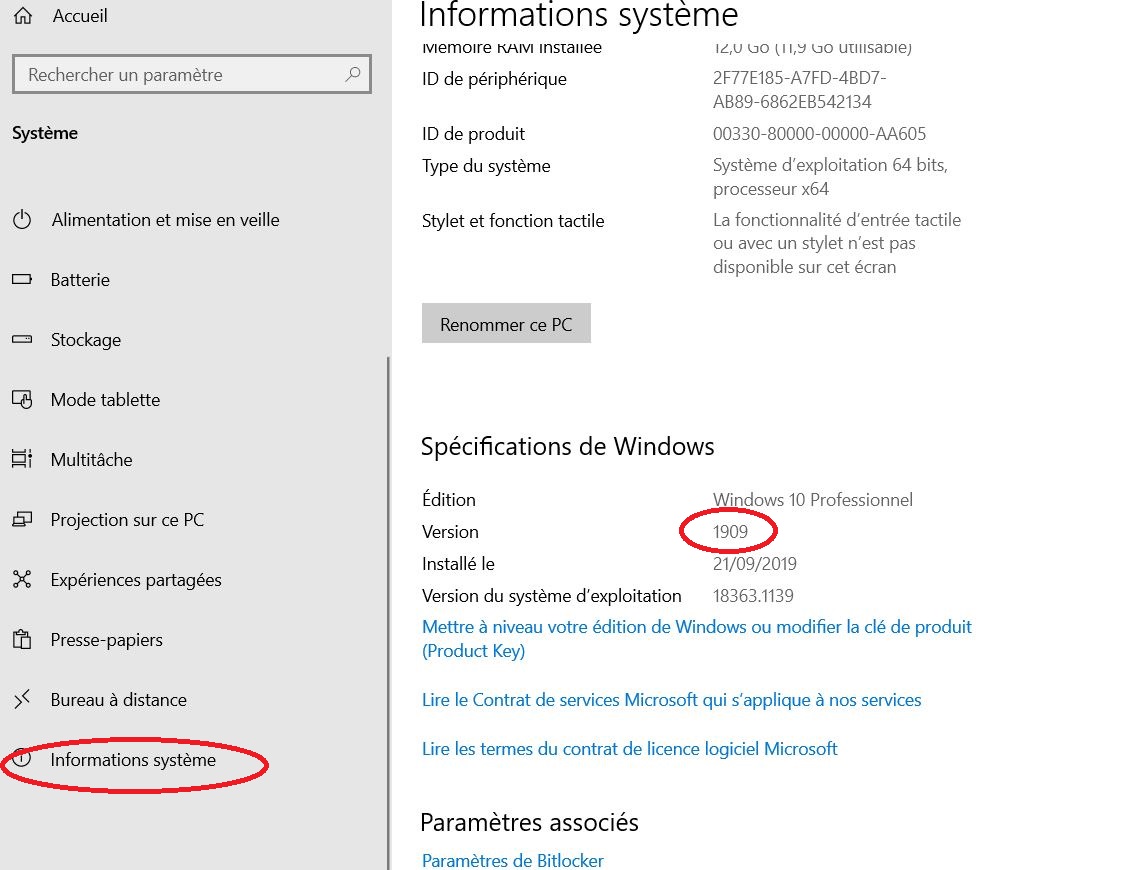The width and height of the screenshot is (1137, 870).
Task: Go to Stockage settings
Action: point(86,340)
